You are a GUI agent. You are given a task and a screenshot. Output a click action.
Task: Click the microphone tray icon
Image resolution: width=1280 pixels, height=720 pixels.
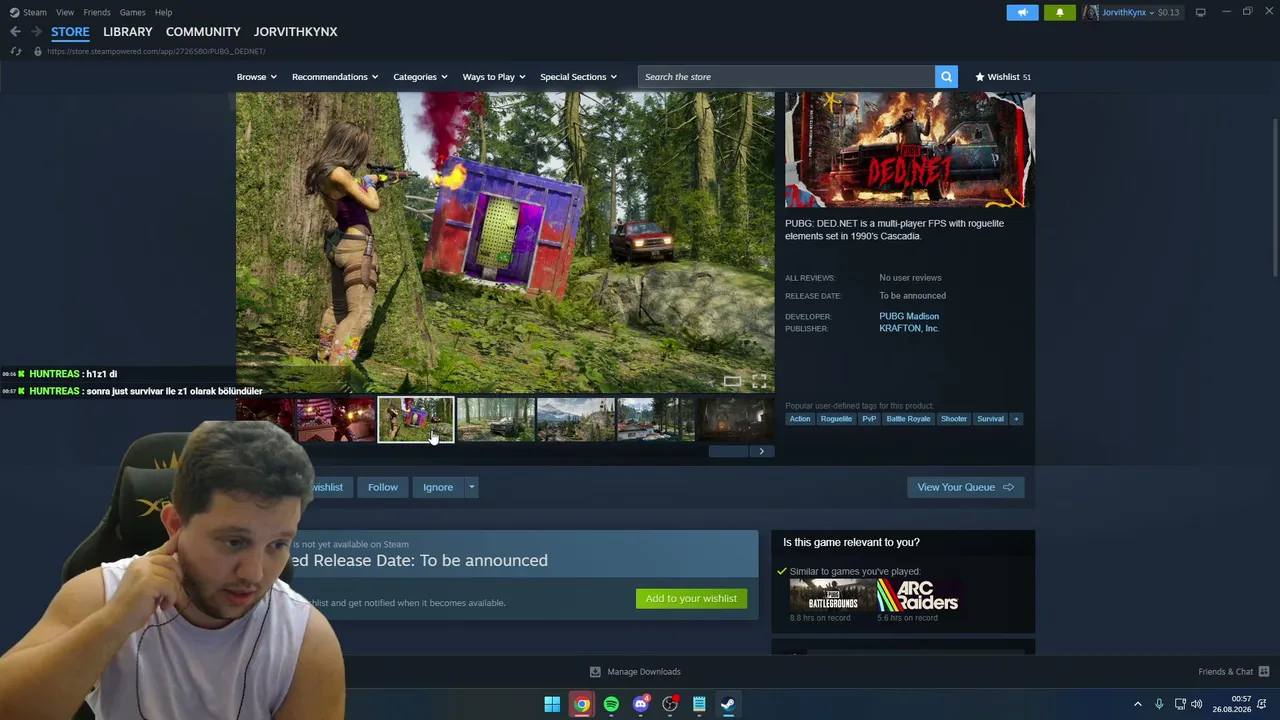(1159, 704)
